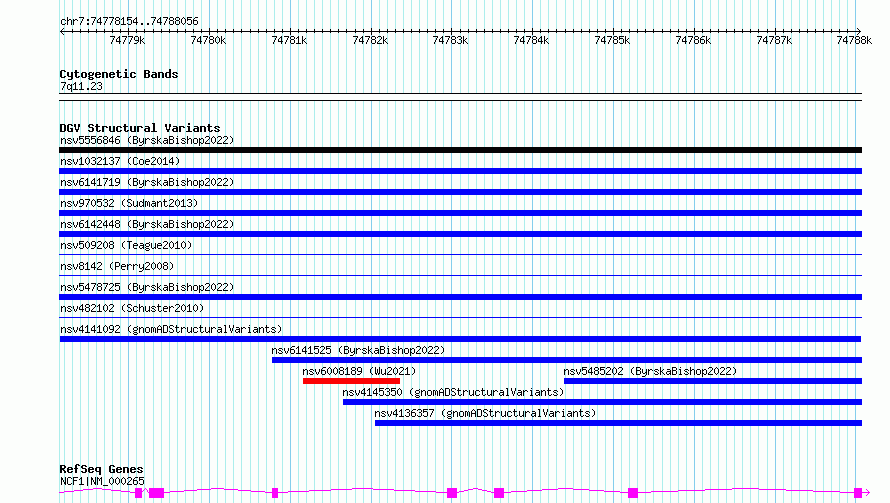Click the chr7:74778154..74788056 coordinate text

(129, 22)
